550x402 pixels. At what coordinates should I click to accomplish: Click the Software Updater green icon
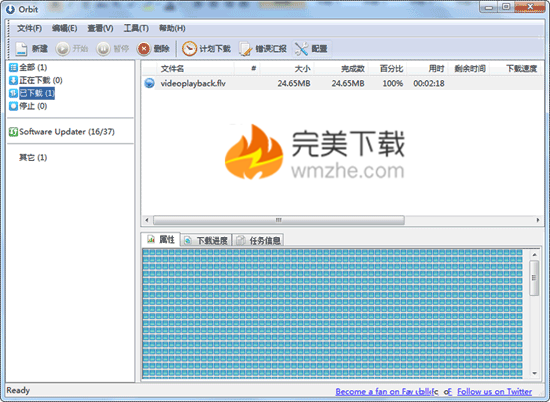coord(13,132)
